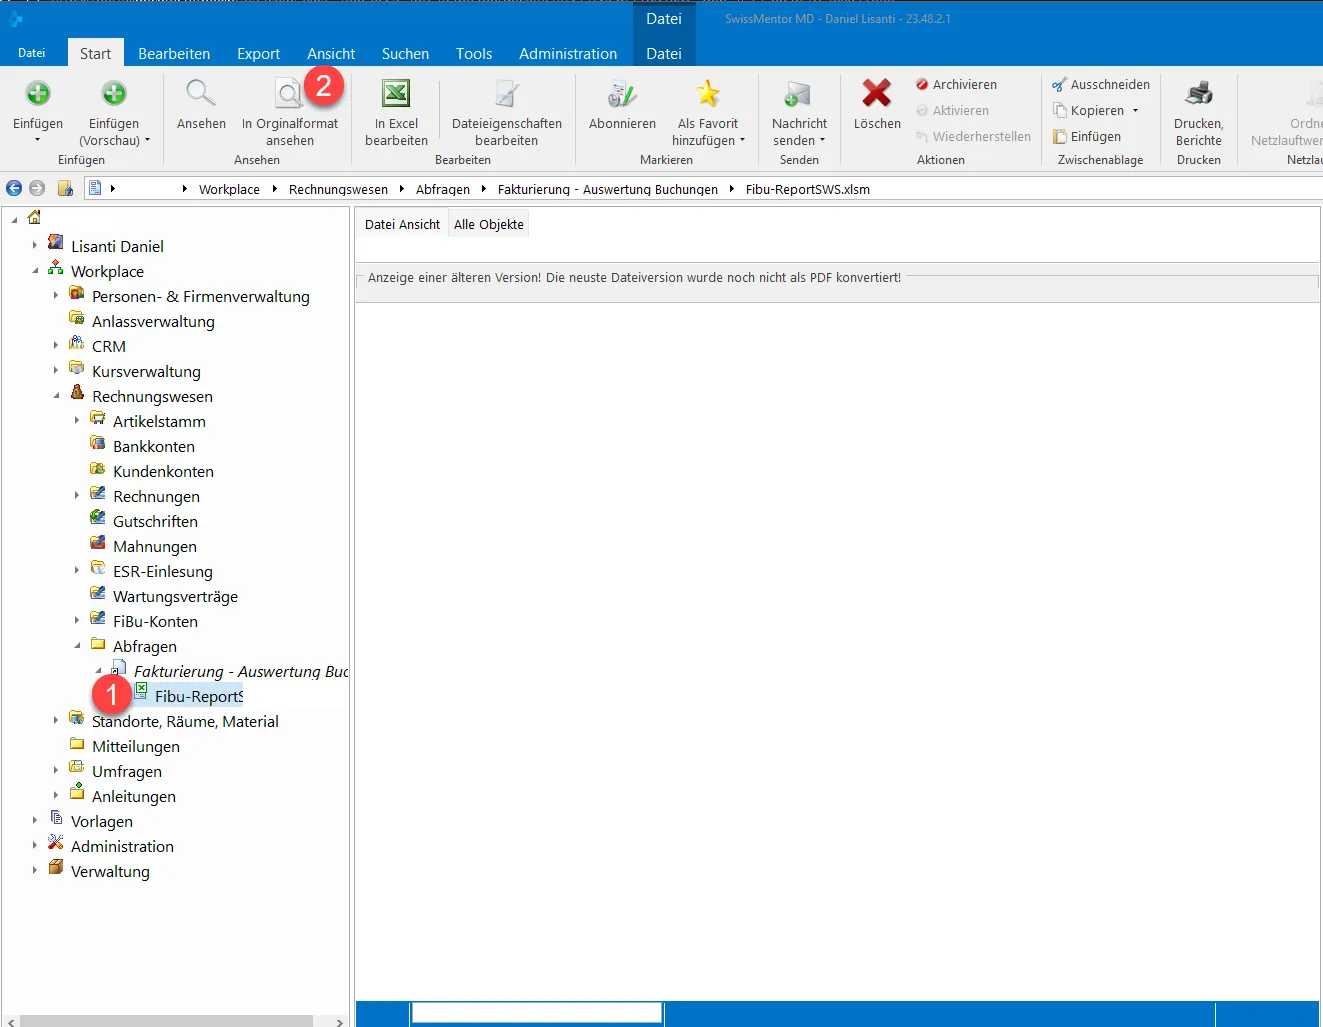The width and height of the screenshot is (1323, 1027).
Task: Expand the CRM tree node
Action: 56,346
